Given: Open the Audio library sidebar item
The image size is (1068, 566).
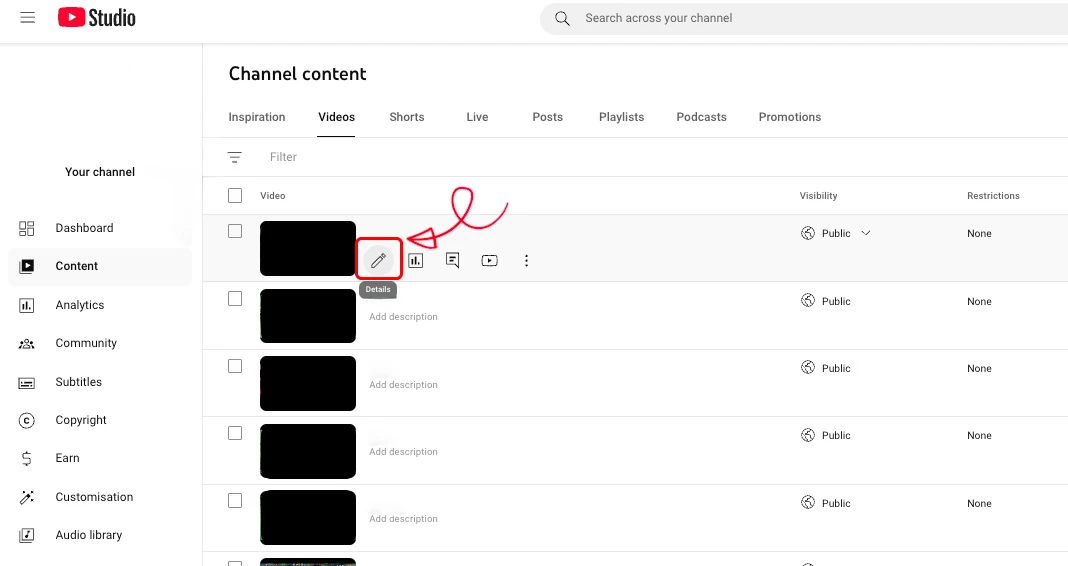Looking at the screenshot, I should click(89, 535).
